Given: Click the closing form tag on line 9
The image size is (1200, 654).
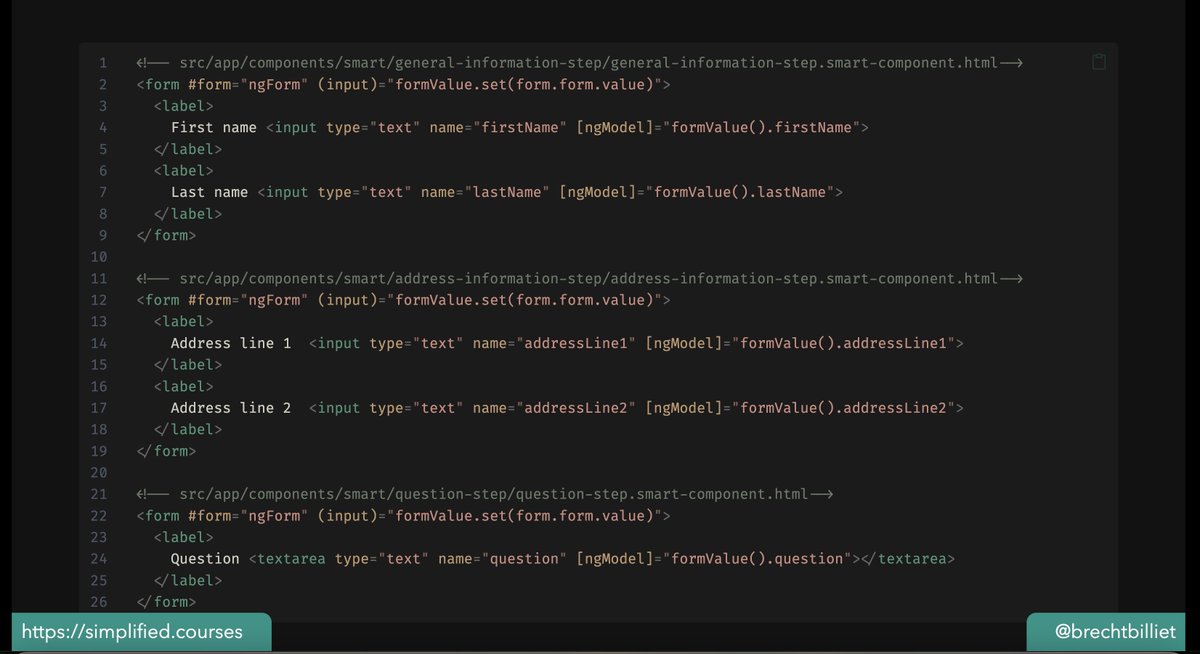Looking at the screenshot, I should click(166, 236).
